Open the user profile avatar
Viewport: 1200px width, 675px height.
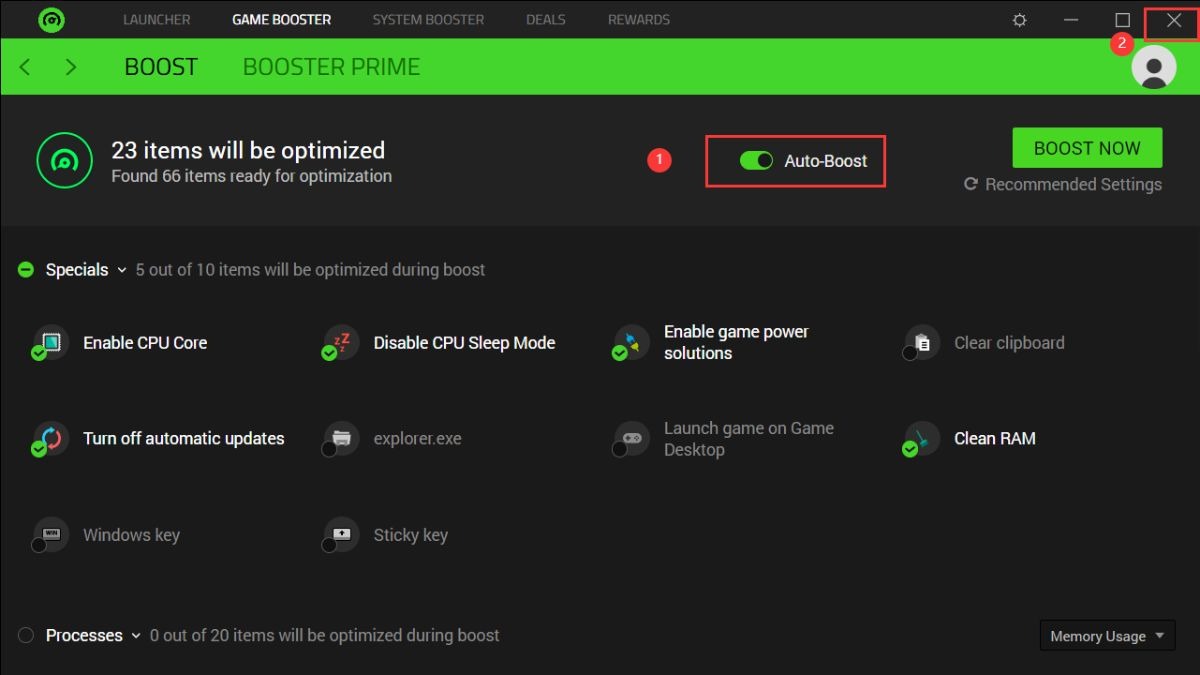pyautogui.click(x=1154, y=67)
